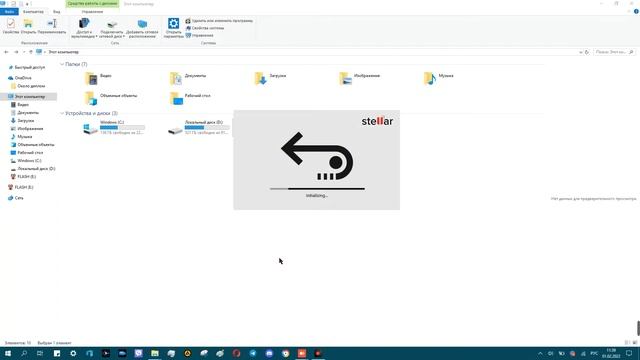
Task: Select Windows (C:) in navigation pane
Action: coord(26,160)
